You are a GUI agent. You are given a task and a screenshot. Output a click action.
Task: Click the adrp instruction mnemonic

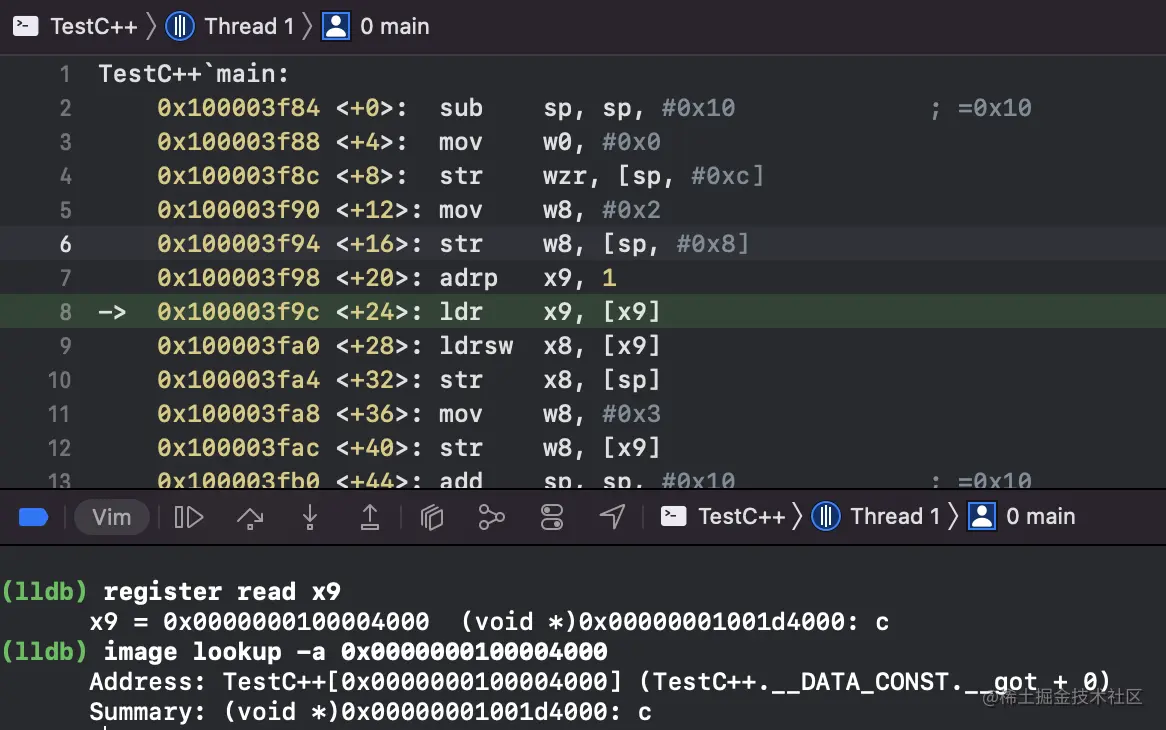click(x=468, y=279)
